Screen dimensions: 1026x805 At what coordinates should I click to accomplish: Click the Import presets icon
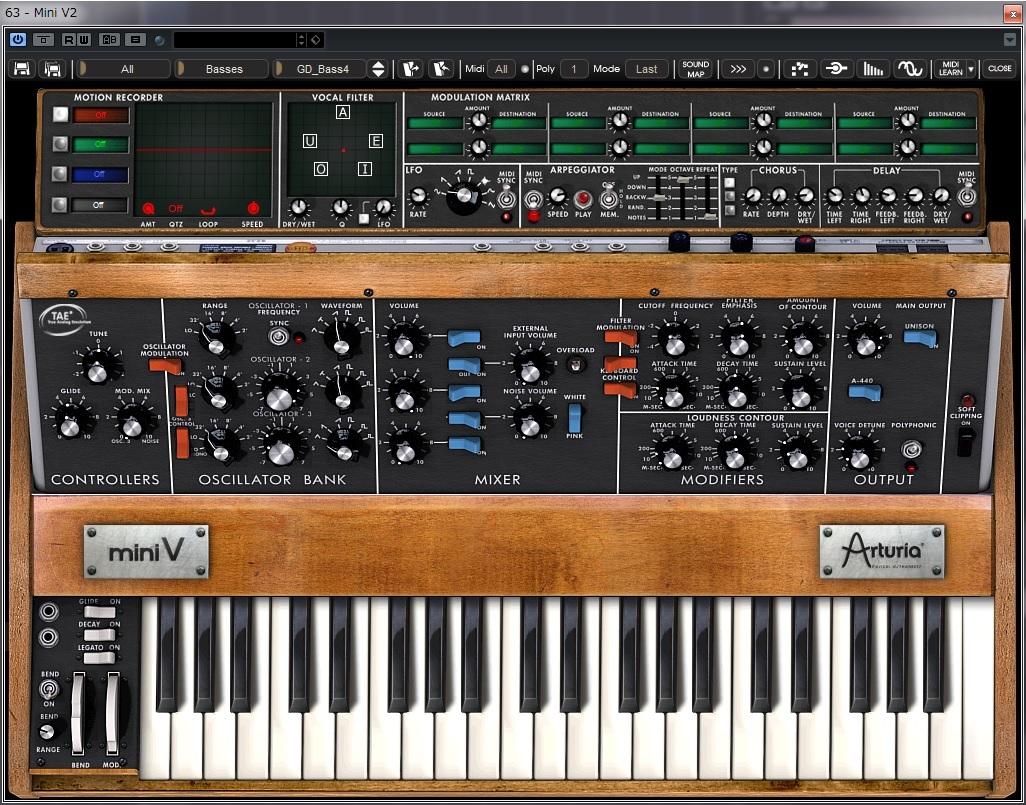411,69
